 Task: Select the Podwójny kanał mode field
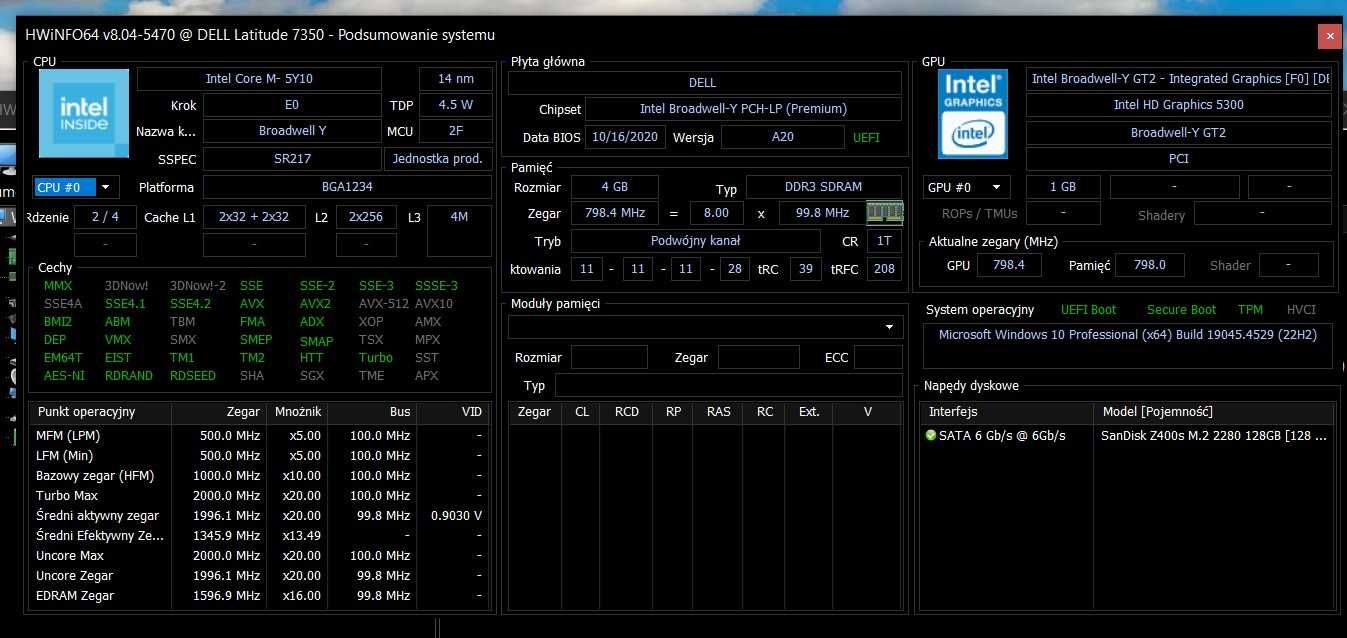695,241
